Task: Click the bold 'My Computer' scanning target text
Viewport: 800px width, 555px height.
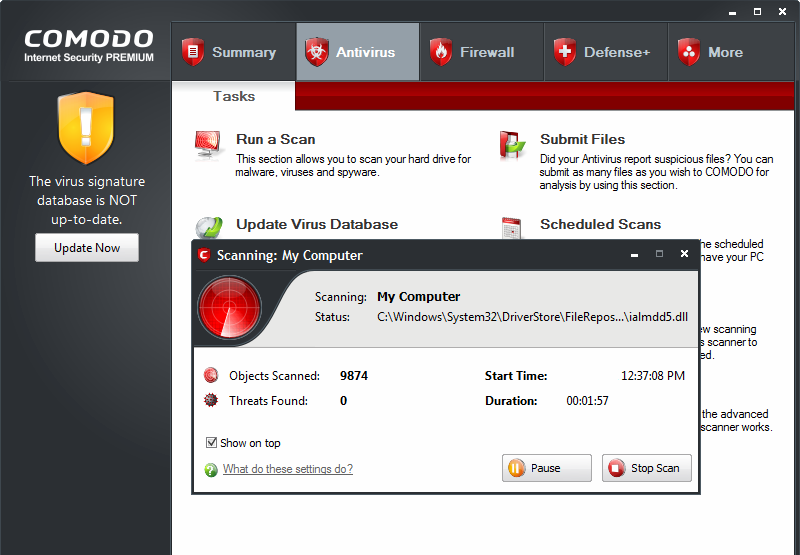Action: click(x=418, y=297)
